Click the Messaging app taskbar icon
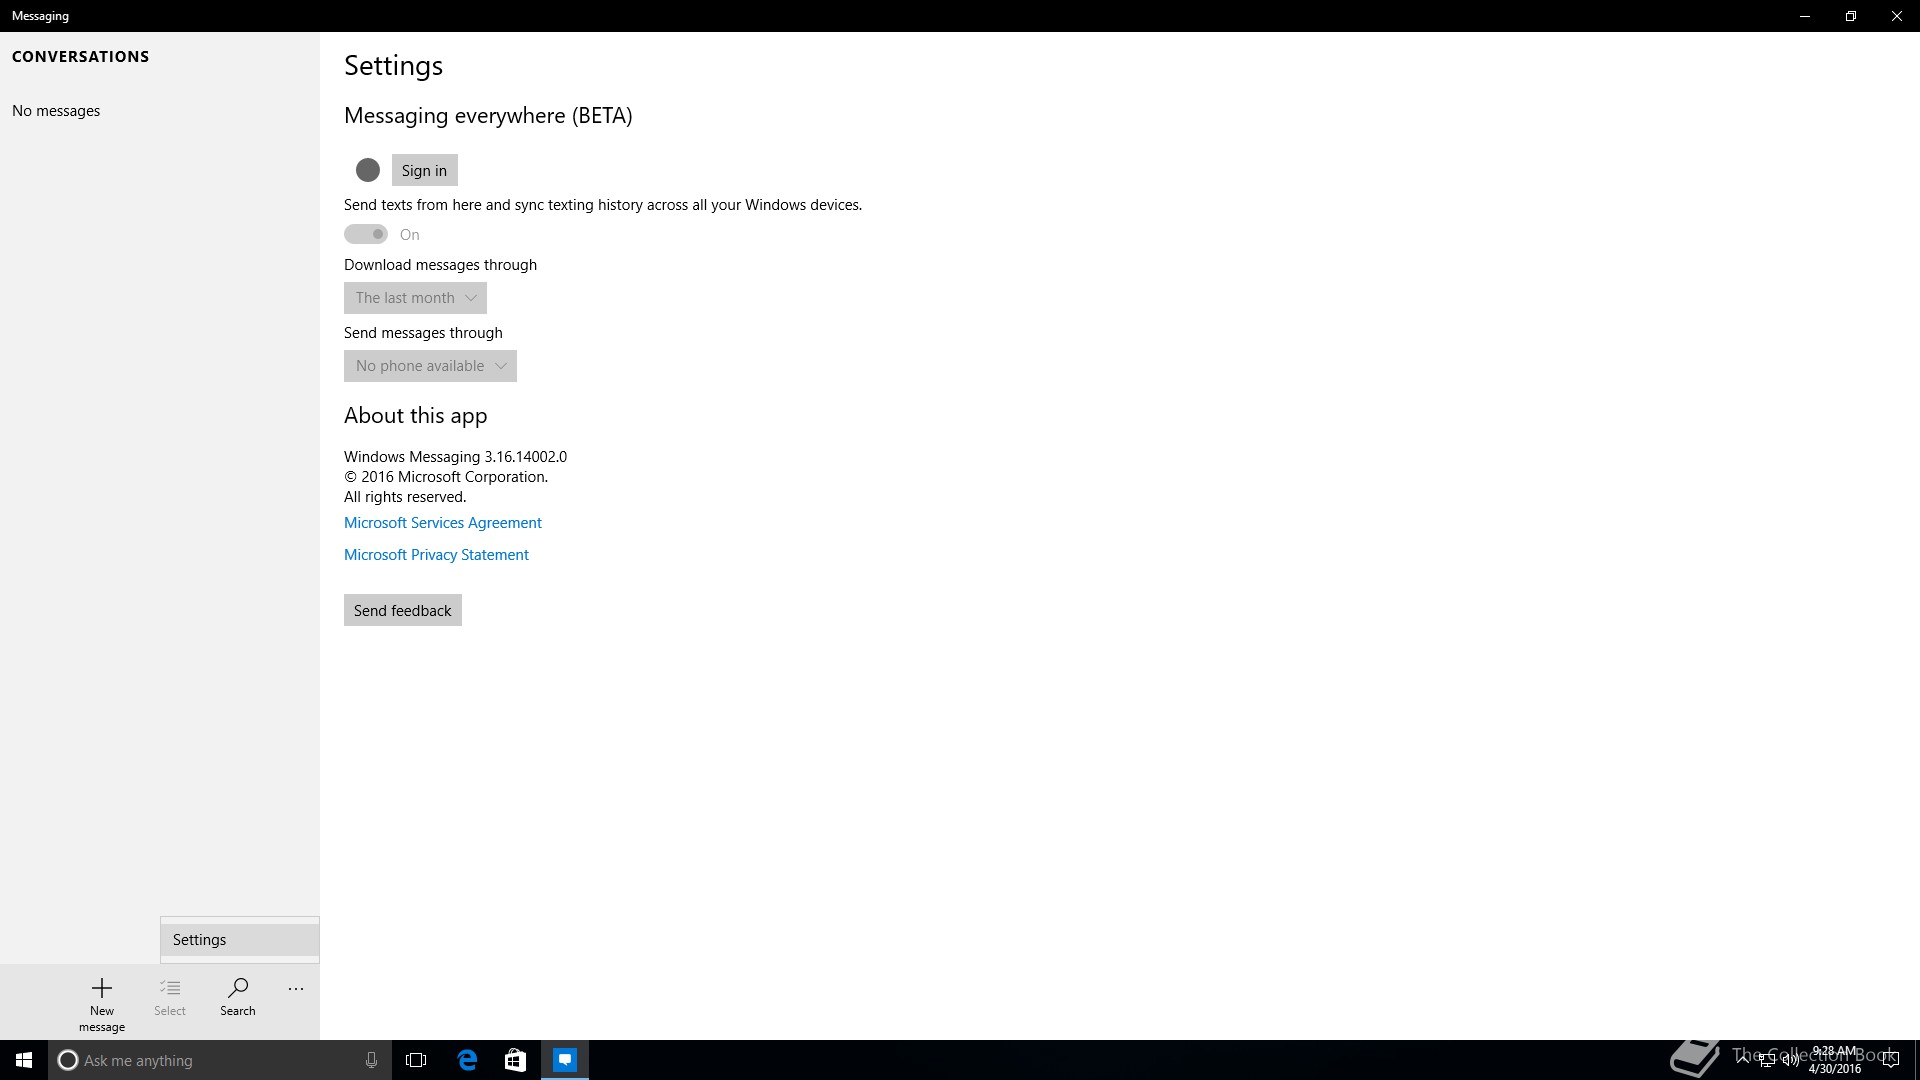Viewport: 1920px width, 1080px height. (x=565, y=1060)
